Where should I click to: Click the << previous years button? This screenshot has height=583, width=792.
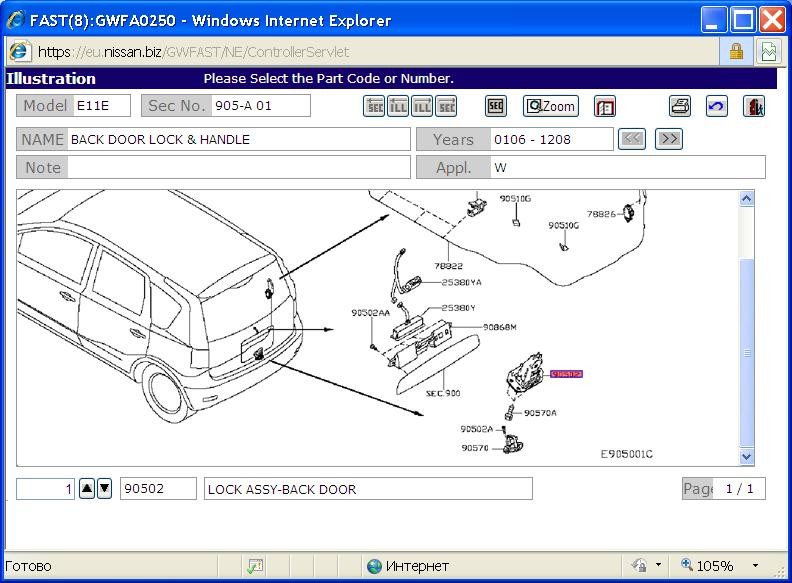point(632,139)
